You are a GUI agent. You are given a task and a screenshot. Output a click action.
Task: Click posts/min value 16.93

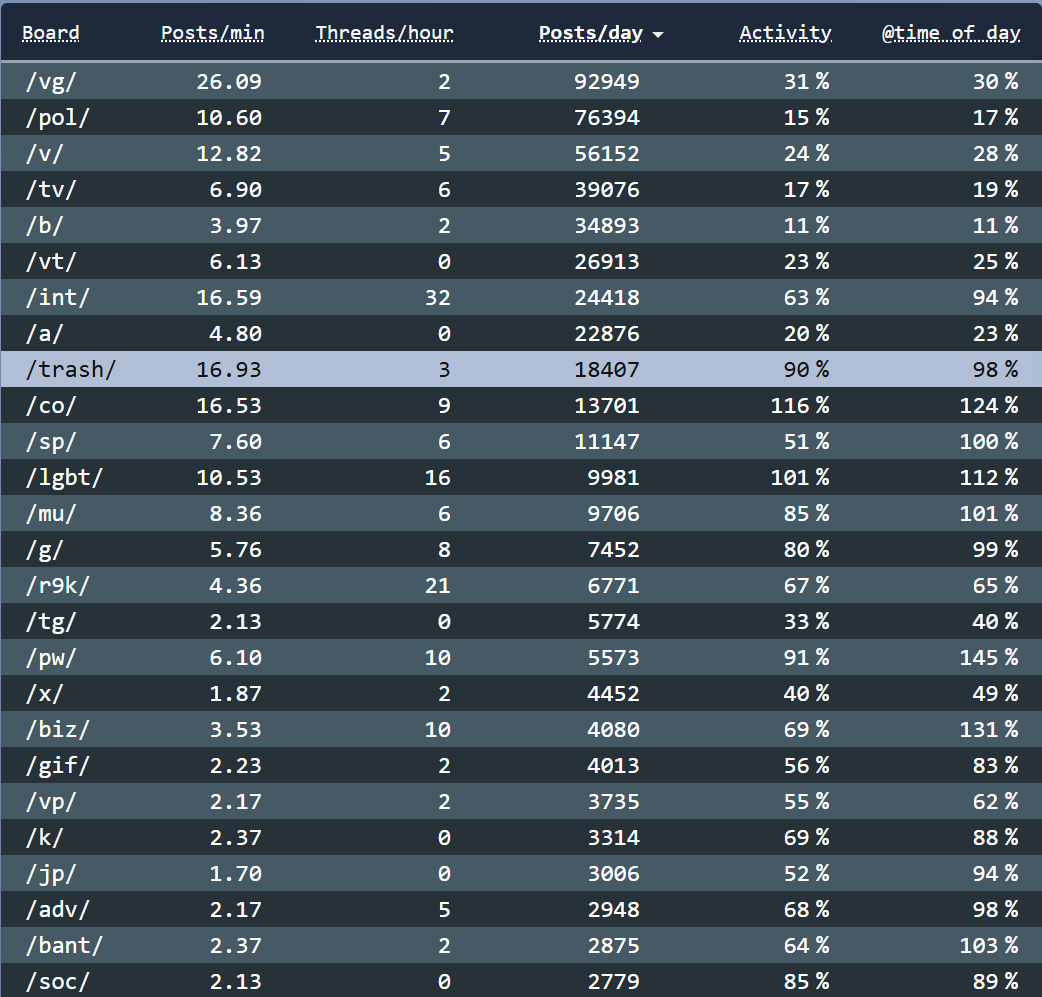coord(229,369)
